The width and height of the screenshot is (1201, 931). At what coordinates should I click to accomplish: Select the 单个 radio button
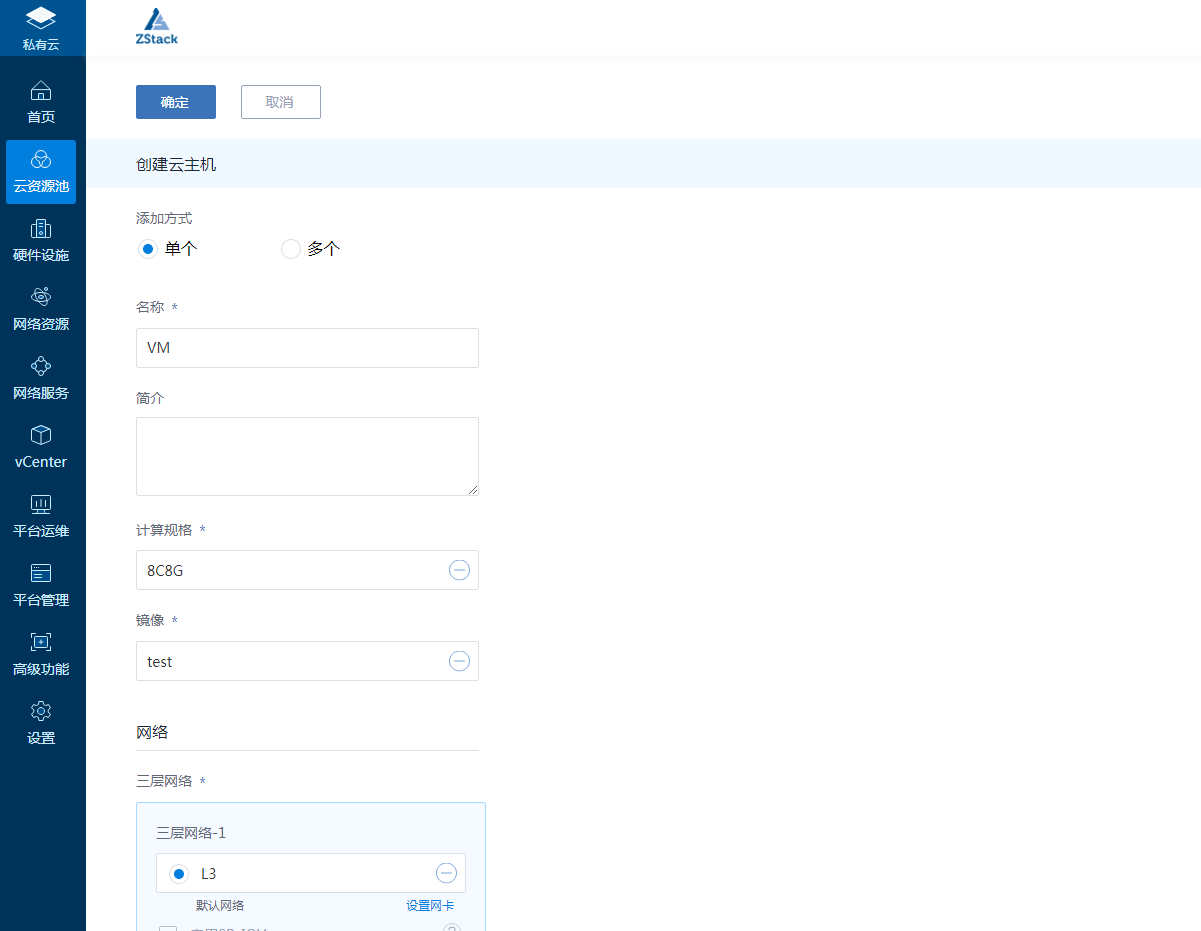(x=147, y=248)
